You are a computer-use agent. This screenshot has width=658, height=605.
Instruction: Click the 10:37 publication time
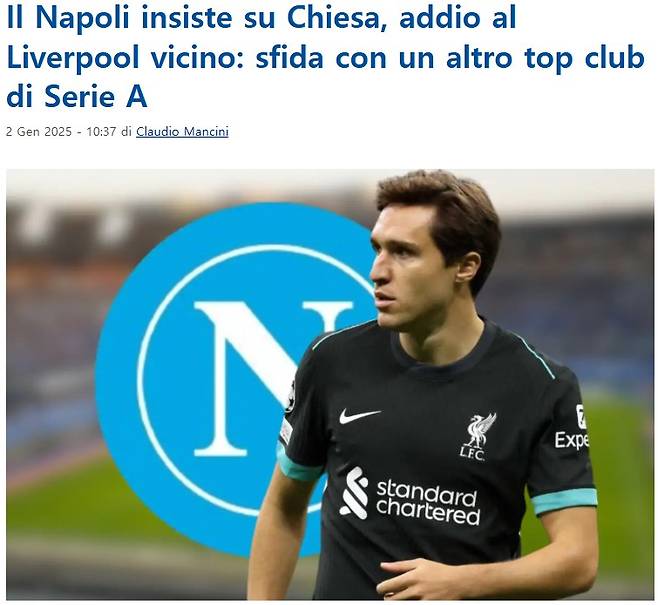101,132
